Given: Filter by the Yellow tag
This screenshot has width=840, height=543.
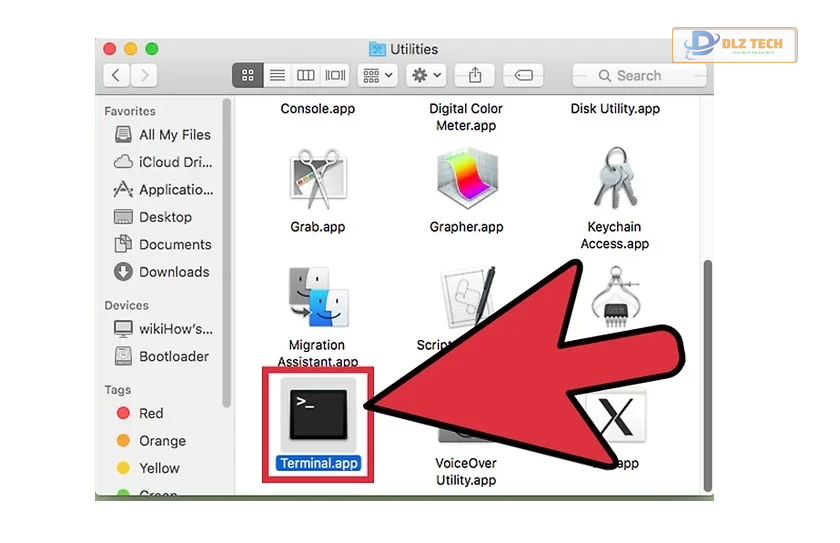Looking at the screenshot, I should (148, 468).
